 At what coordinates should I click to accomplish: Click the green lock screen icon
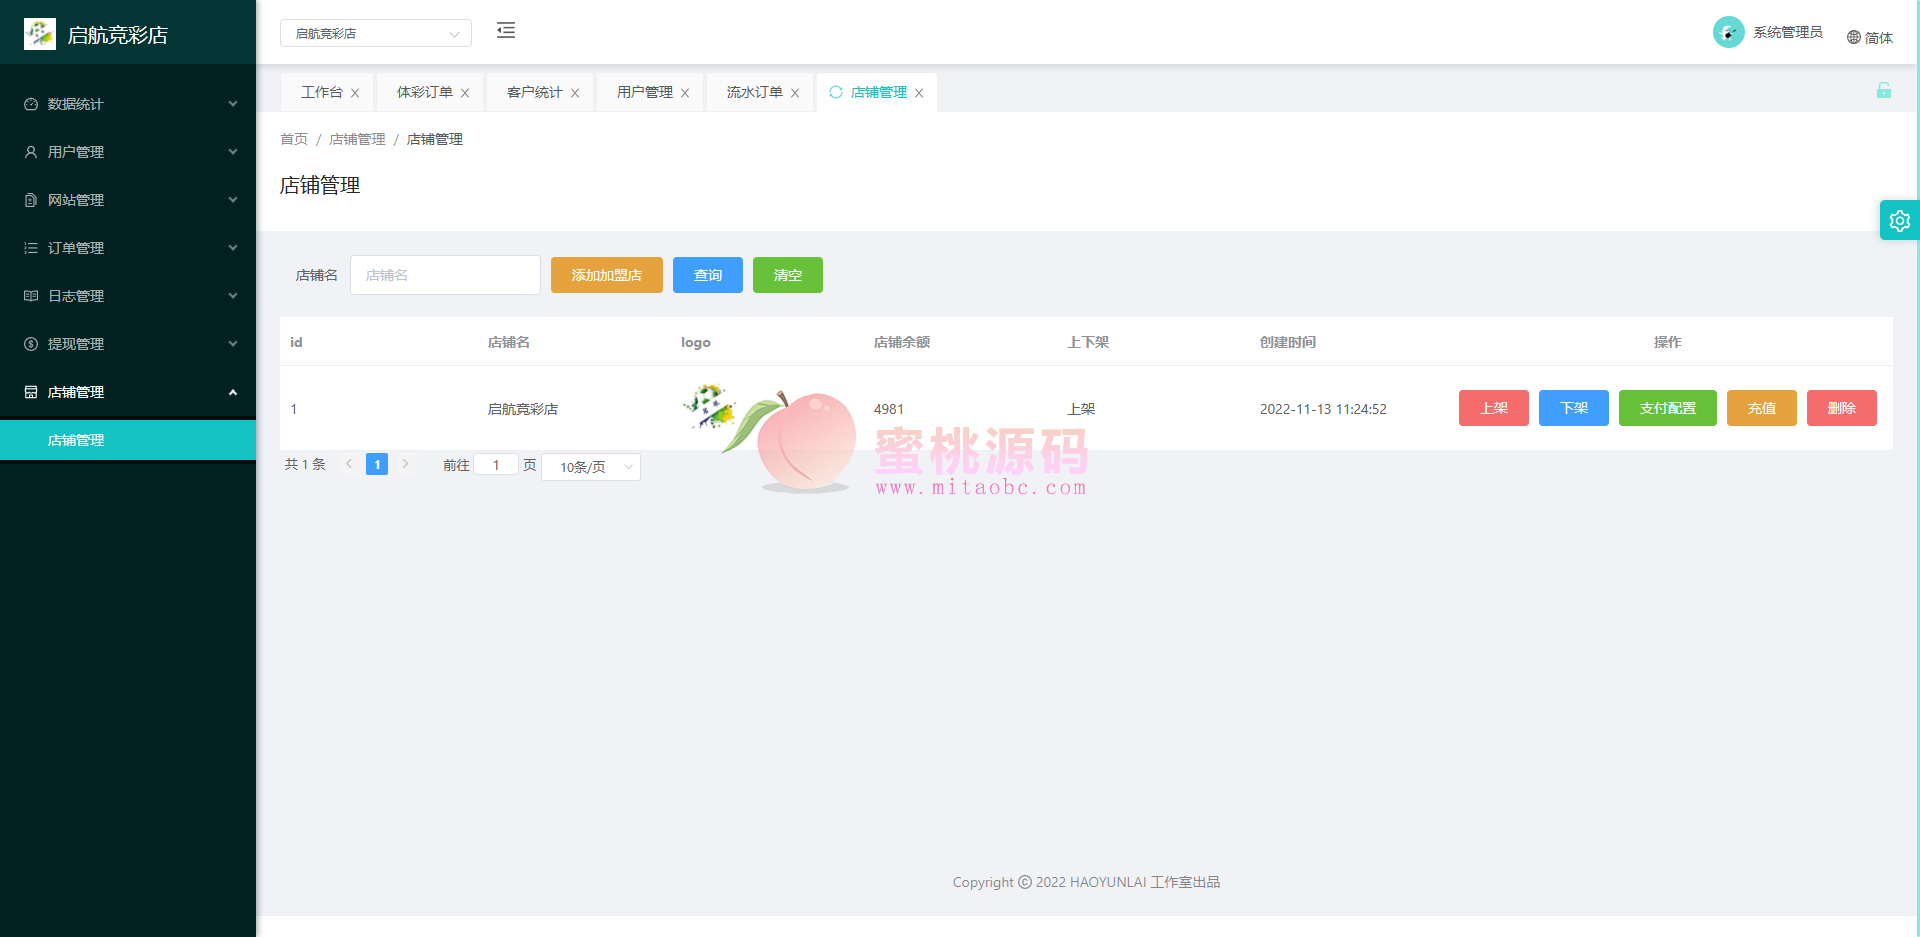pyautogui.click(x=1883, y=91)
